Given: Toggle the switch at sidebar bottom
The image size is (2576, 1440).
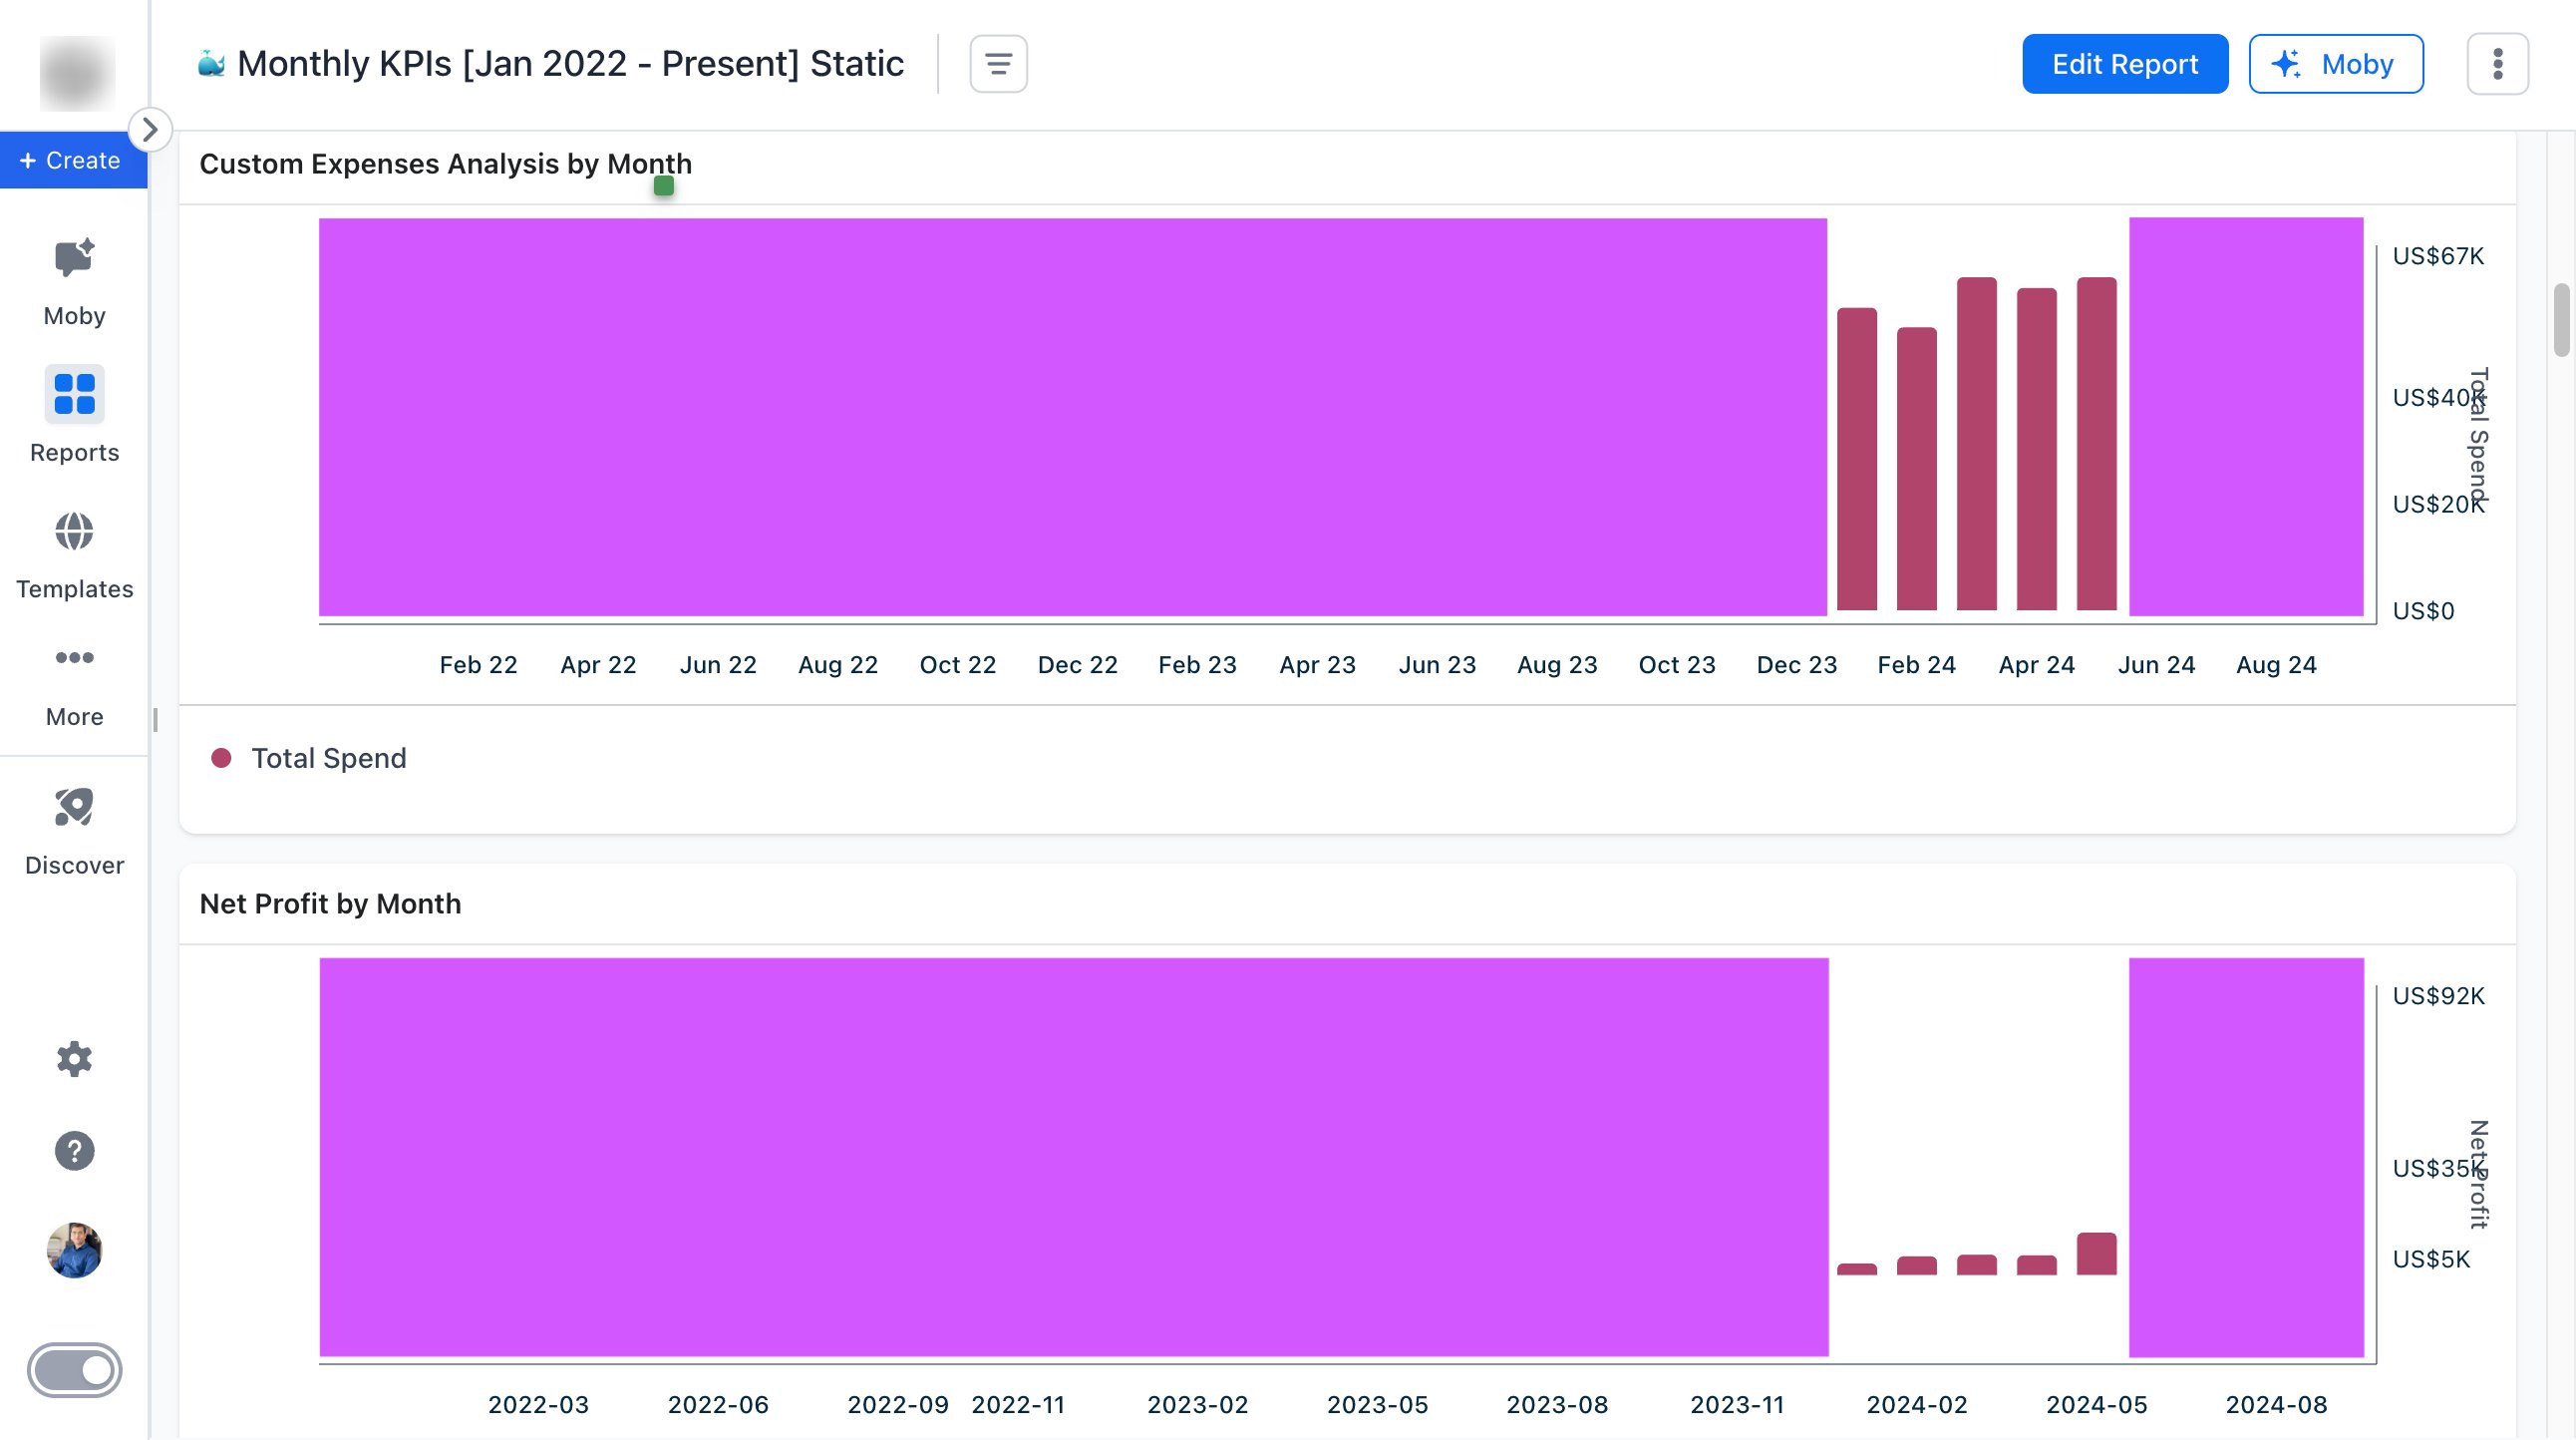Looking at the screenshot, I should click(74, 1370).
